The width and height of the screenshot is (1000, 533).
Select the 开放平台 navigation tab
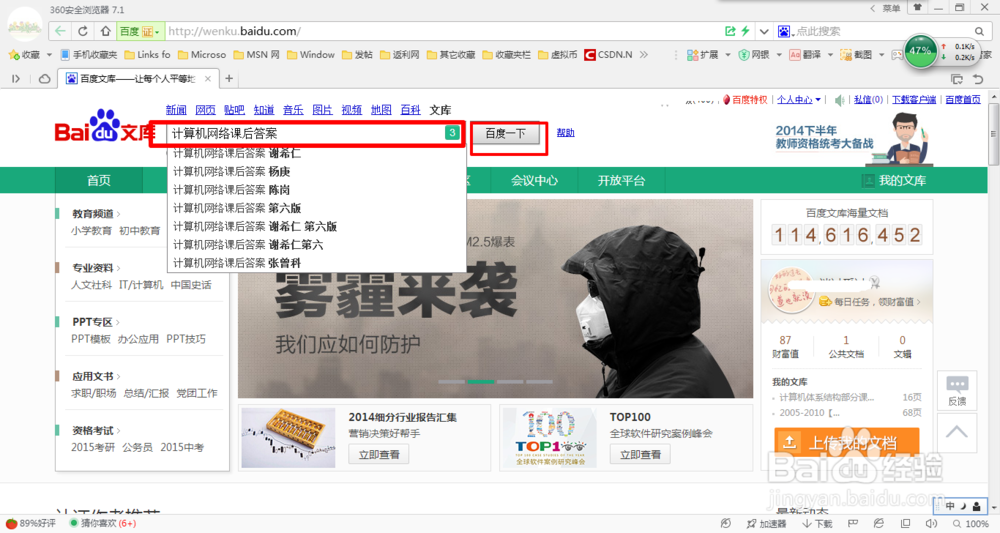pyautogui.click(x=621, y=180)
